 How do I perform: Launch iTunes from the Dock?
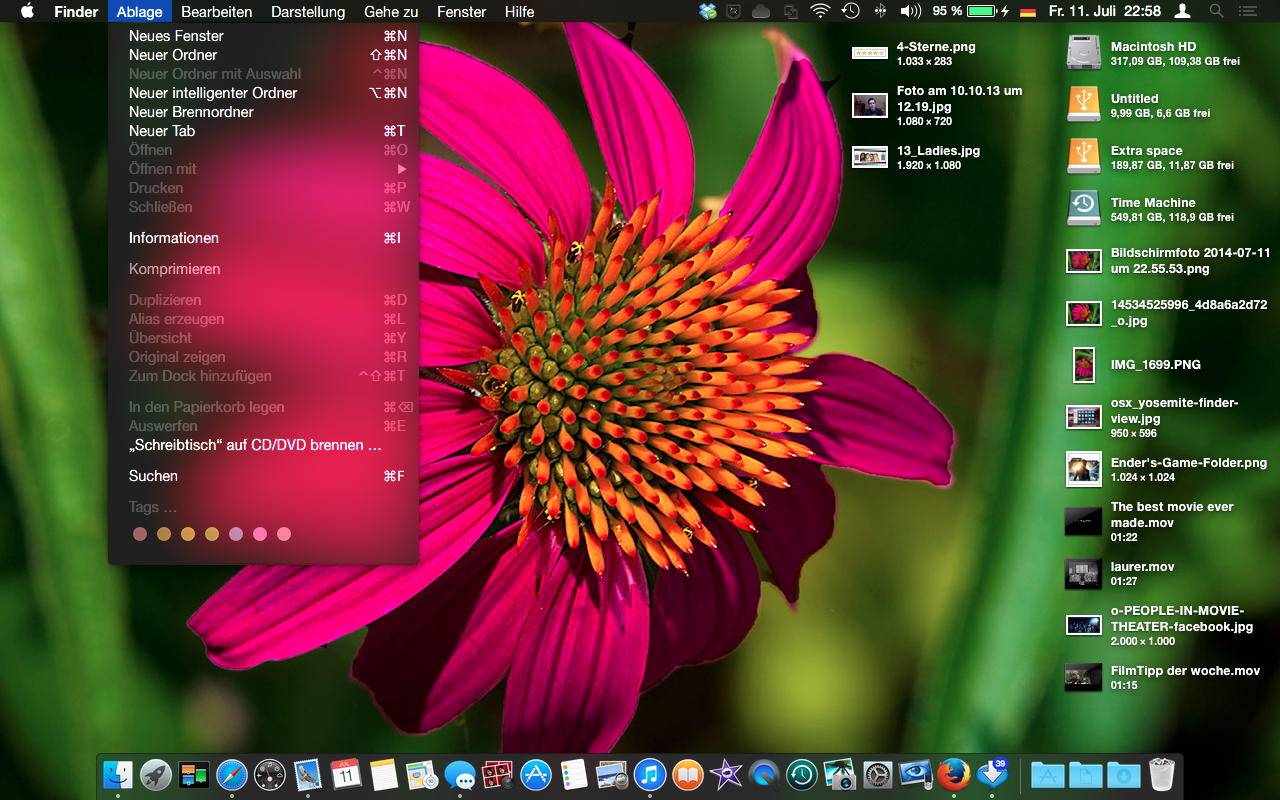click(650, 775)
